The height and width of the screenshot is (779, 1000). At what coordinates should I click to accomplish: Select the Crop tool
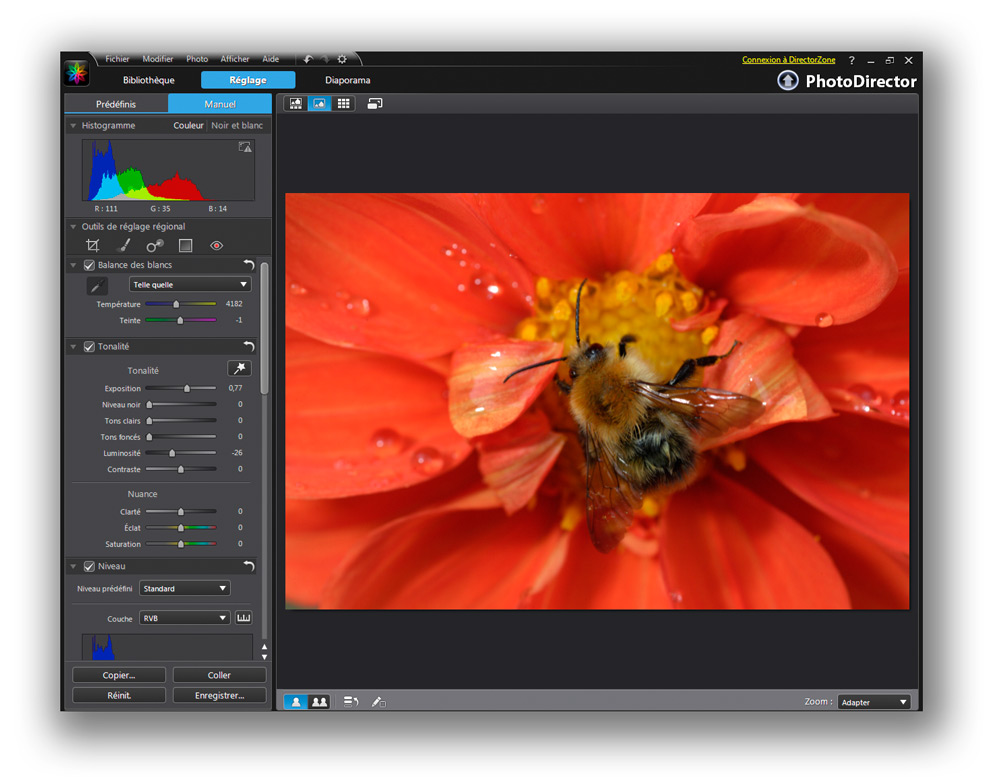93,246
